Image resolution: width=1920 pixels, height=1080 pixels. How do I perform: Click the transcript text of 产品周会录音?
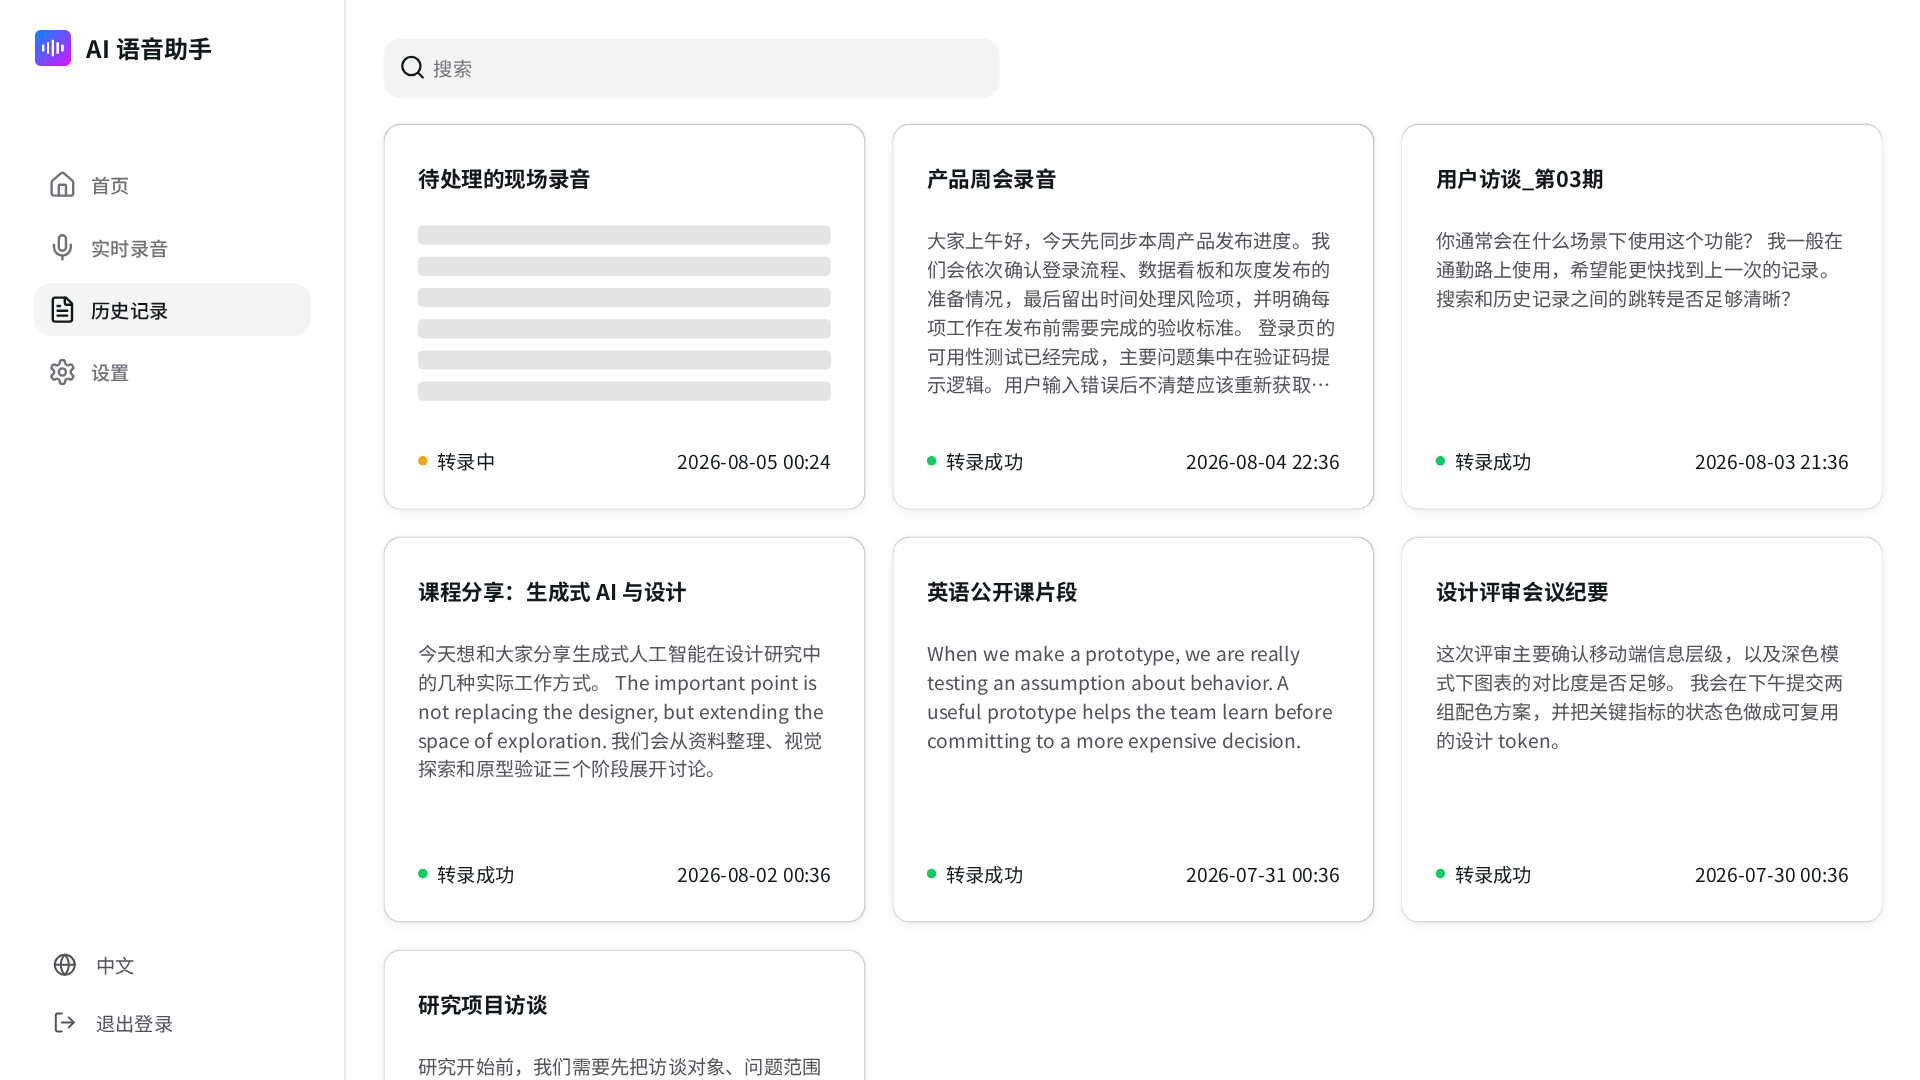pyautogui.click(x=1131, y=313)
